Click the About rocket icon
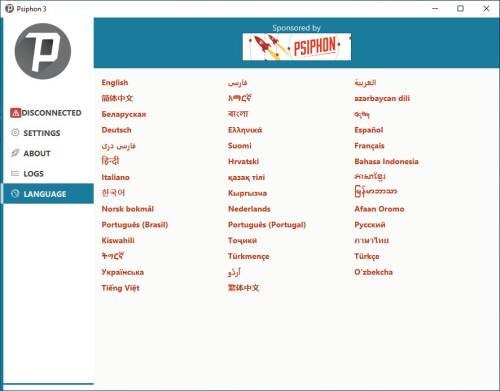The width and height of the screenshot is (500, 391). (15, 153)
